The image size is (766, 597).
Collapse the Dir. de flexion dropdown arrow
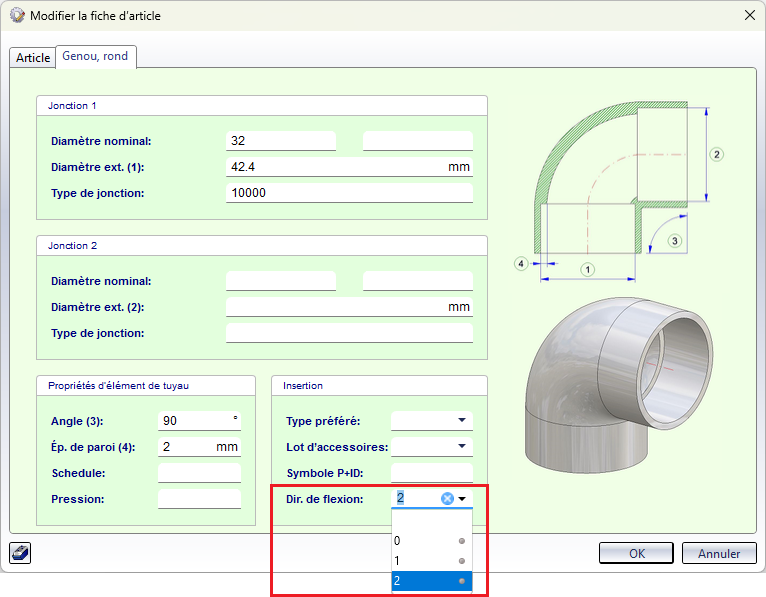pyautogui.click(x=463, y=498)
